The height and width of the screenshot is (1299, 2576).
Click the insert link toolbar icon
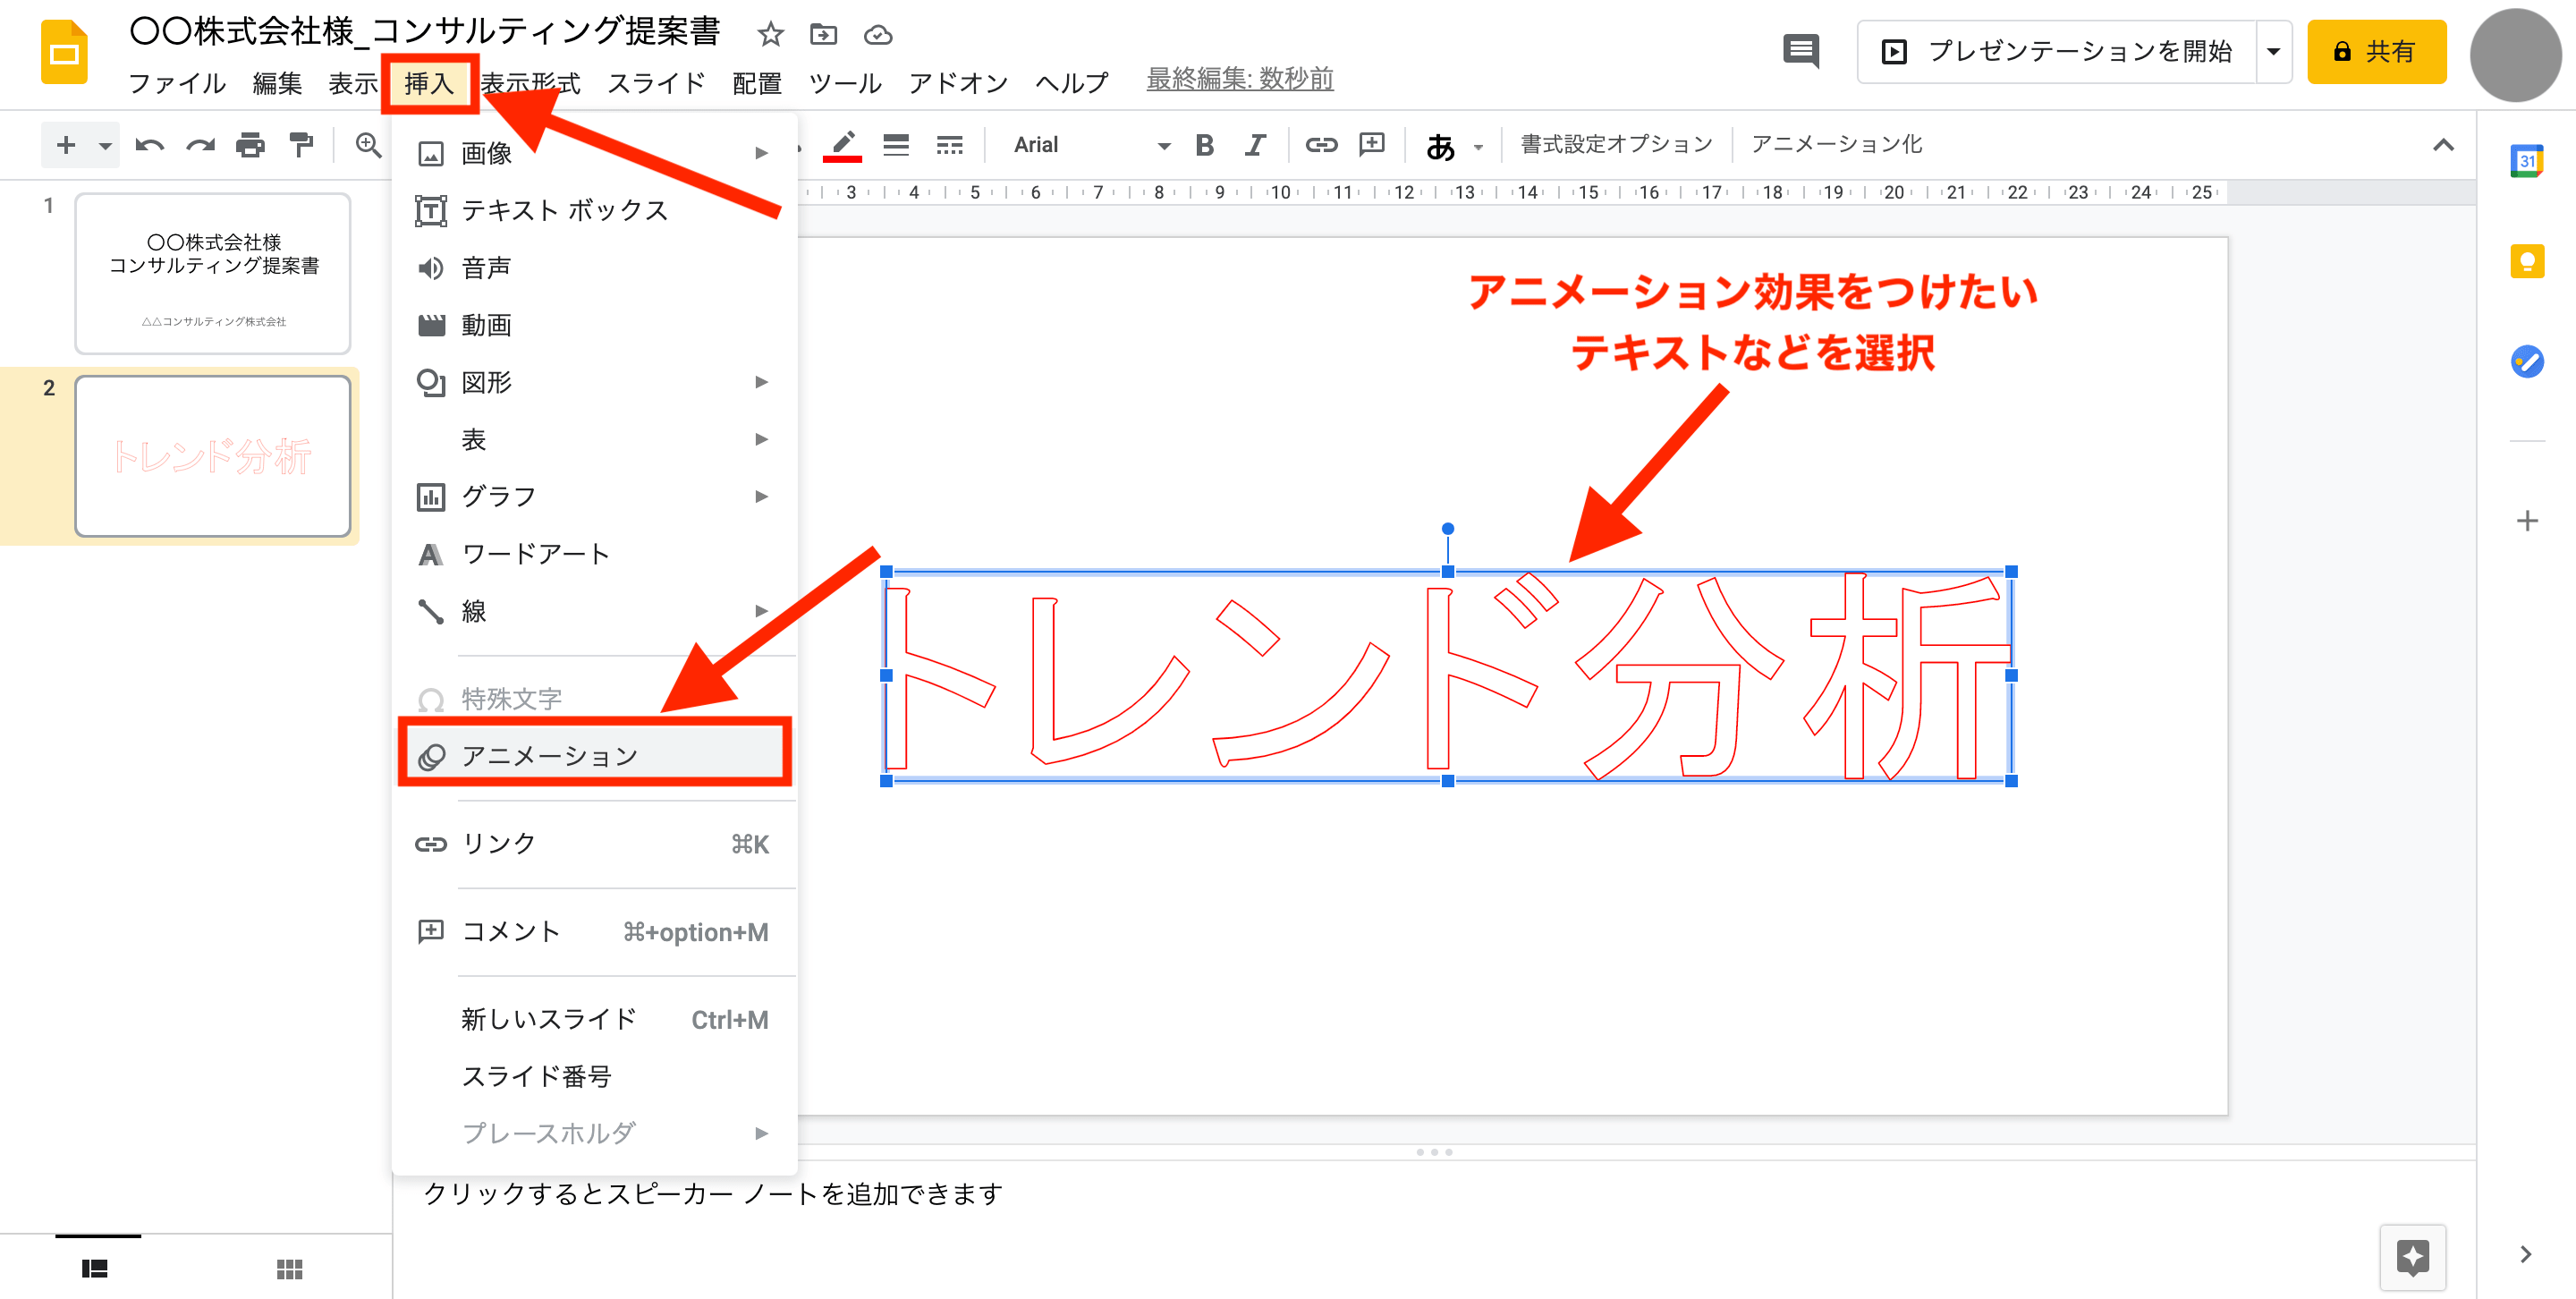[x=1321, y=145]
